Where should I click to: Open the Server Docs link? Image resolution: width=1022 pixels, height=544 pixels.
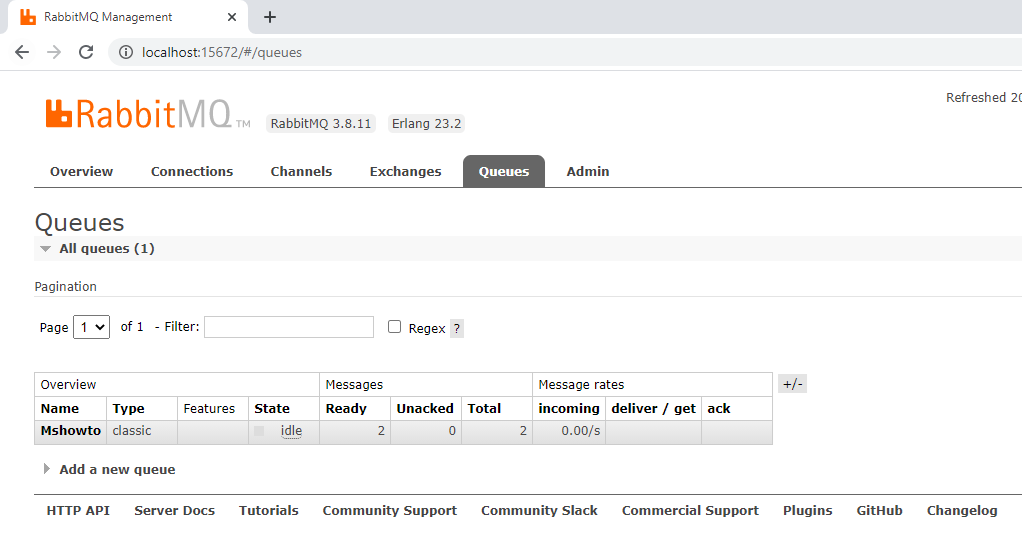[175, 511]
